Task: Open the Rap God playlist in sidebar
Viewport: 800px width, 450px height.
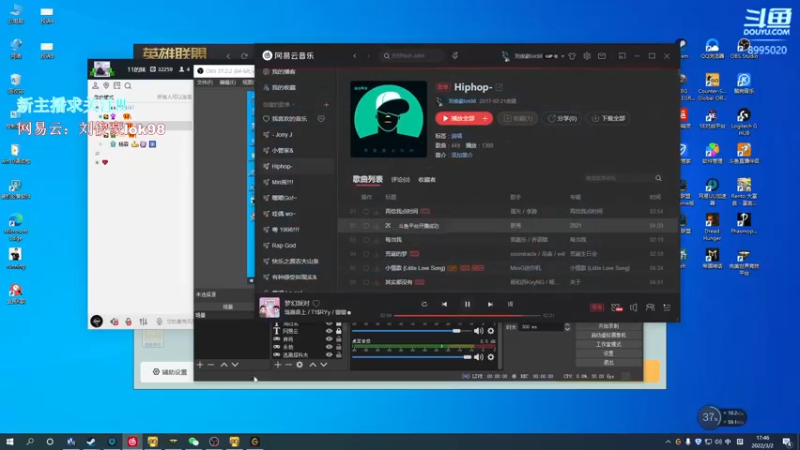Action: pyautogui.click(x=284, y=245)
